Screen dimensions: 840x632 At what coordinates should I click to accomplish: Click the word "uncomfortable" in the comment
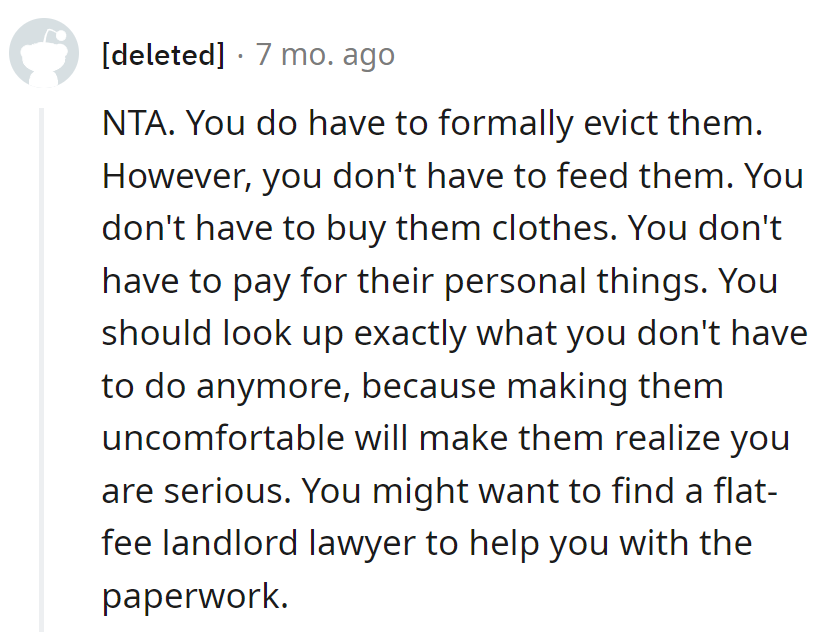tap(242, 439)
